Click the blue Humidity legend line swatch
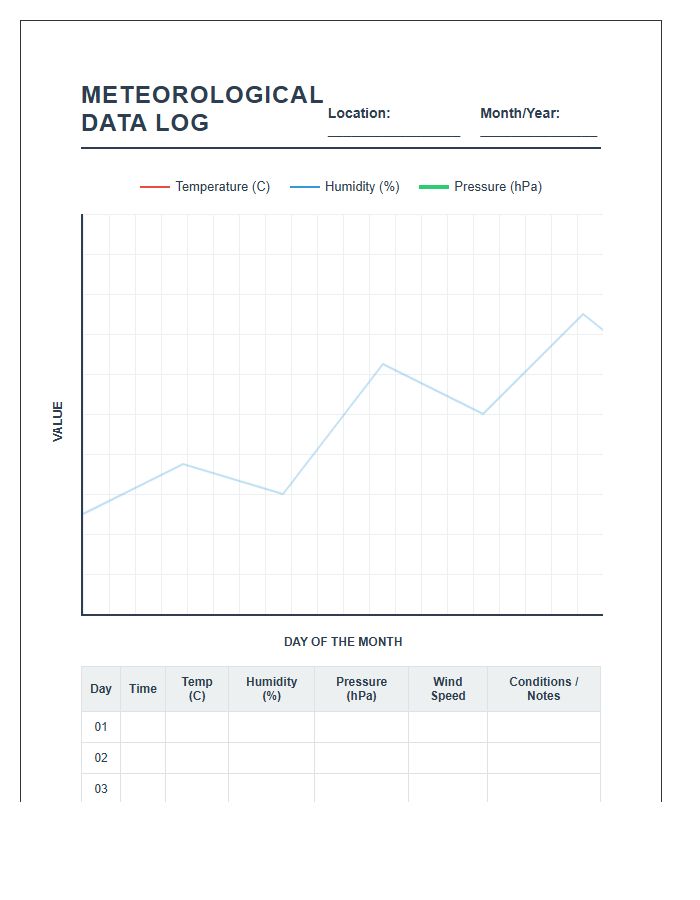The image size is (700, 900). (x=305, y=187)
